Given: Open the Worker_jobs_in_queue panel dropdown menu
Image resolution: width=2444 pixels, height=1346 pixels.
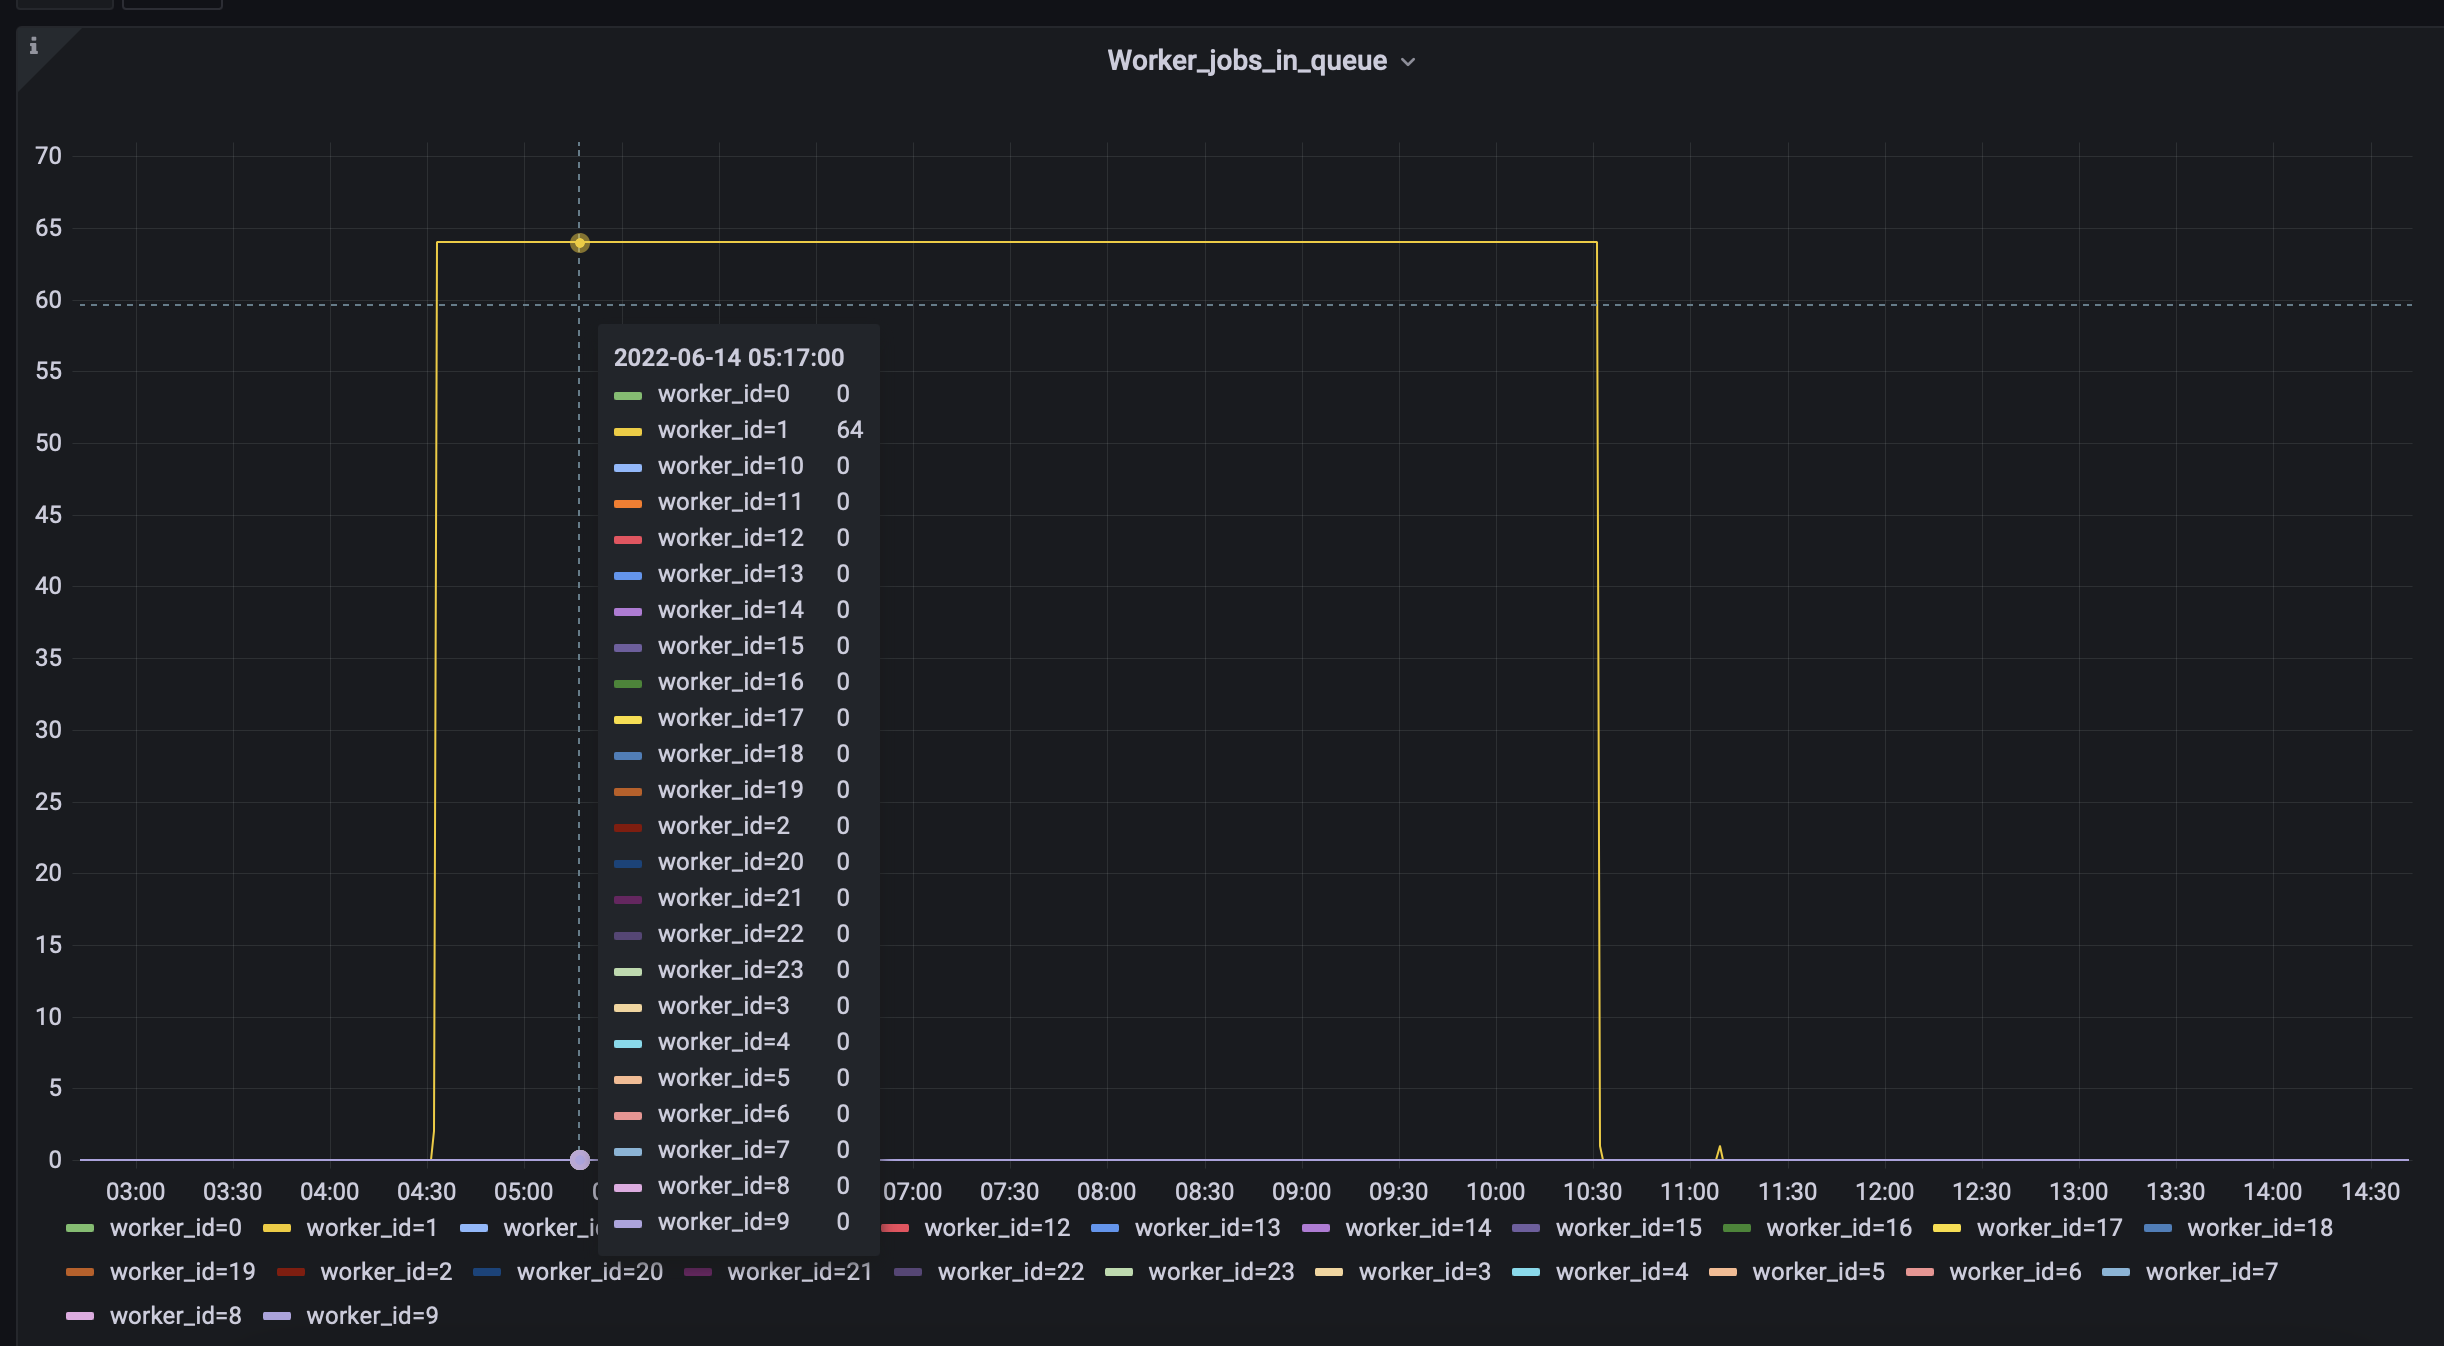Looking at the screenshot, I should tap(1409, 61).
